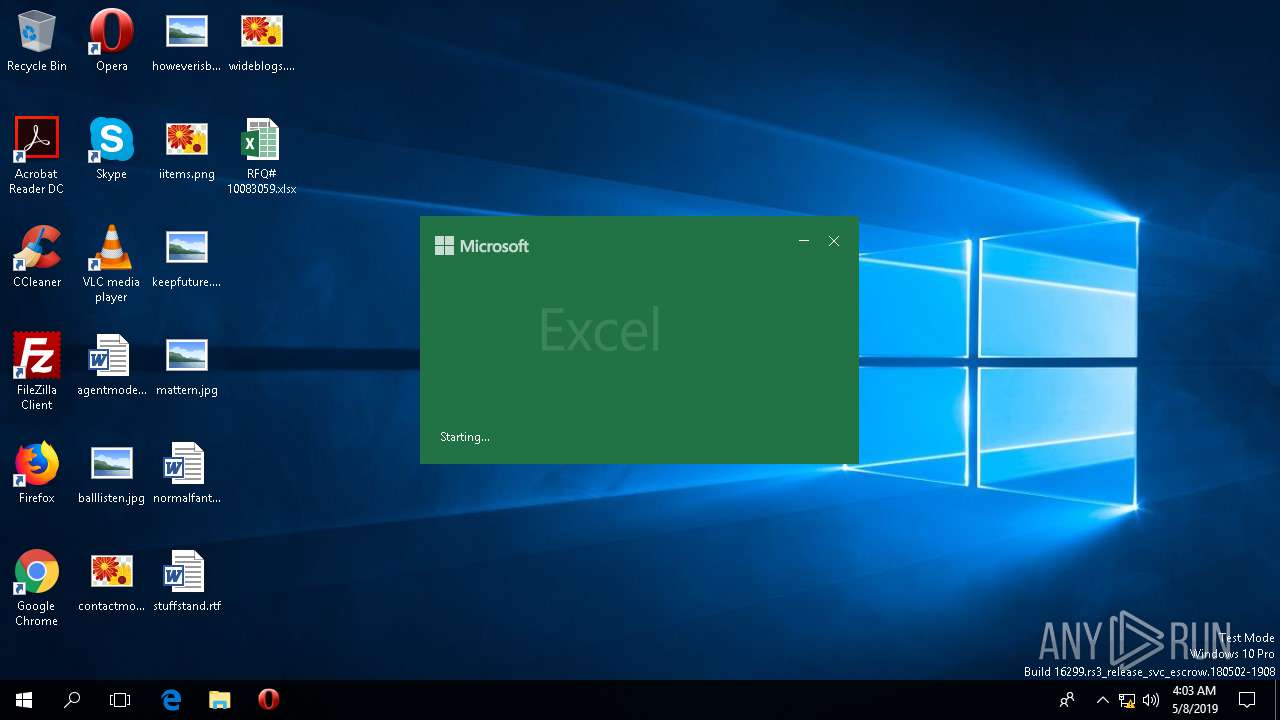Click the Microsoft logo on Excel splash

coord(482,246)
